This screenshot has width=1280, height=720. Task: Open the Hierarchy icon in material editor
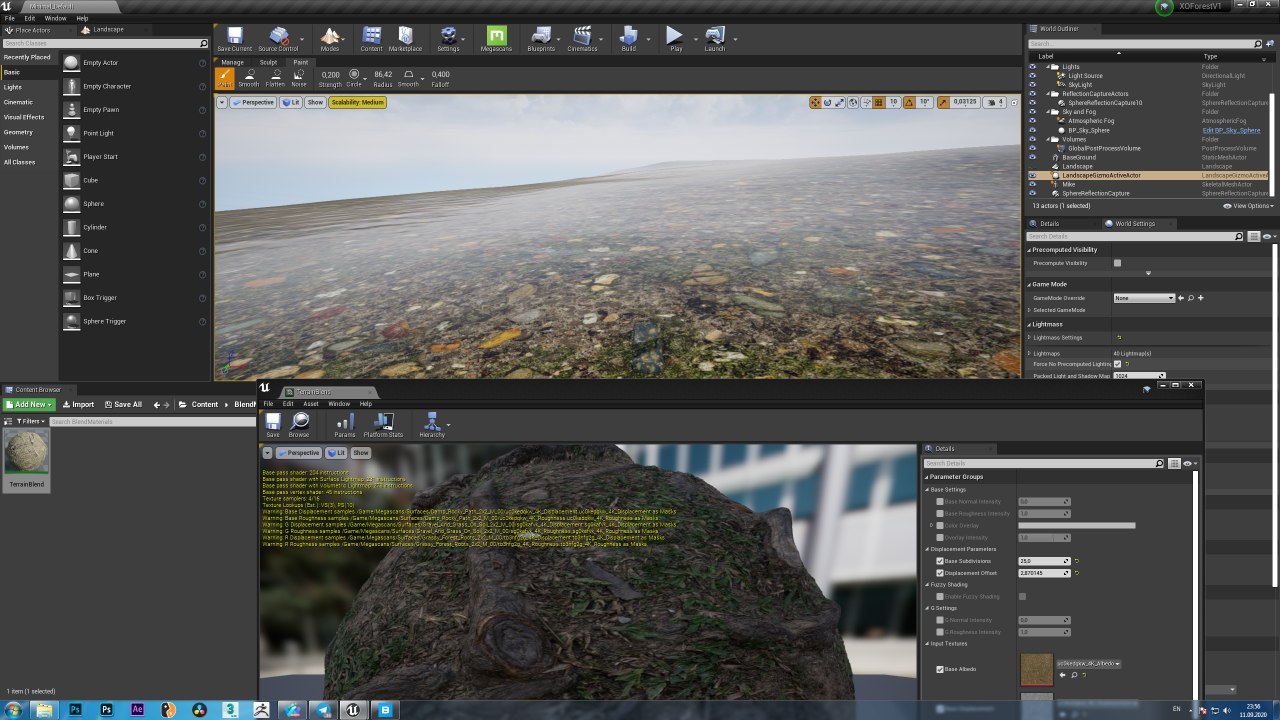pos(432,425)
